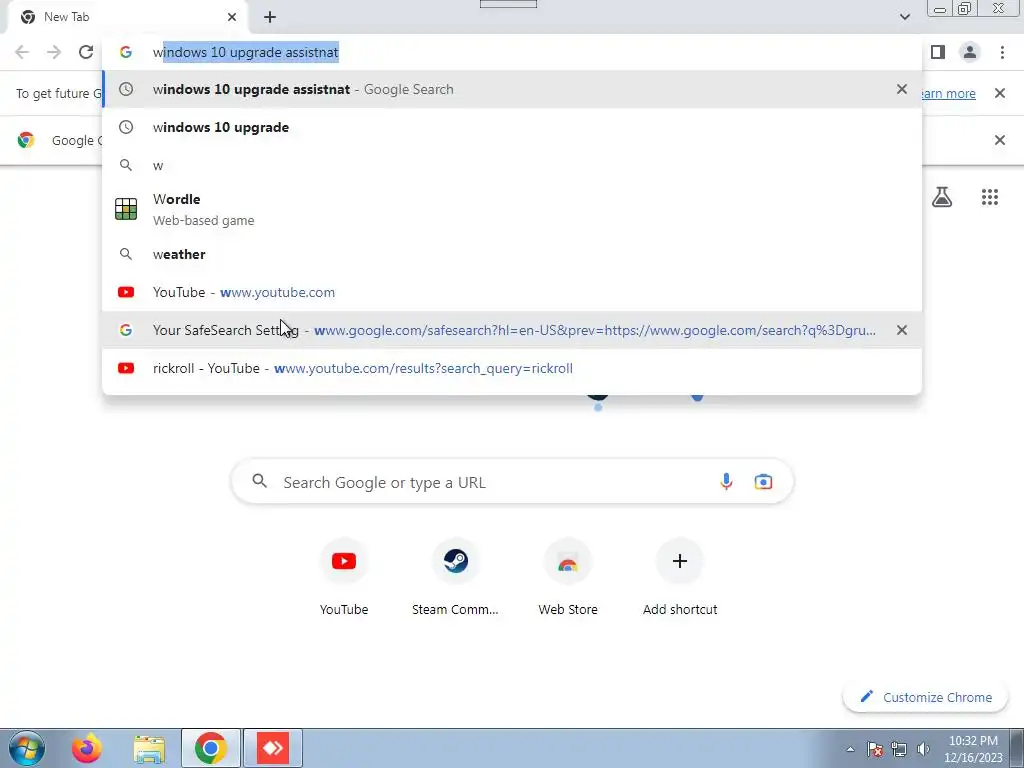The height and width of the screenshot is (768, 1024).
Task: Search by image with the camera icon
Action: 763,482
